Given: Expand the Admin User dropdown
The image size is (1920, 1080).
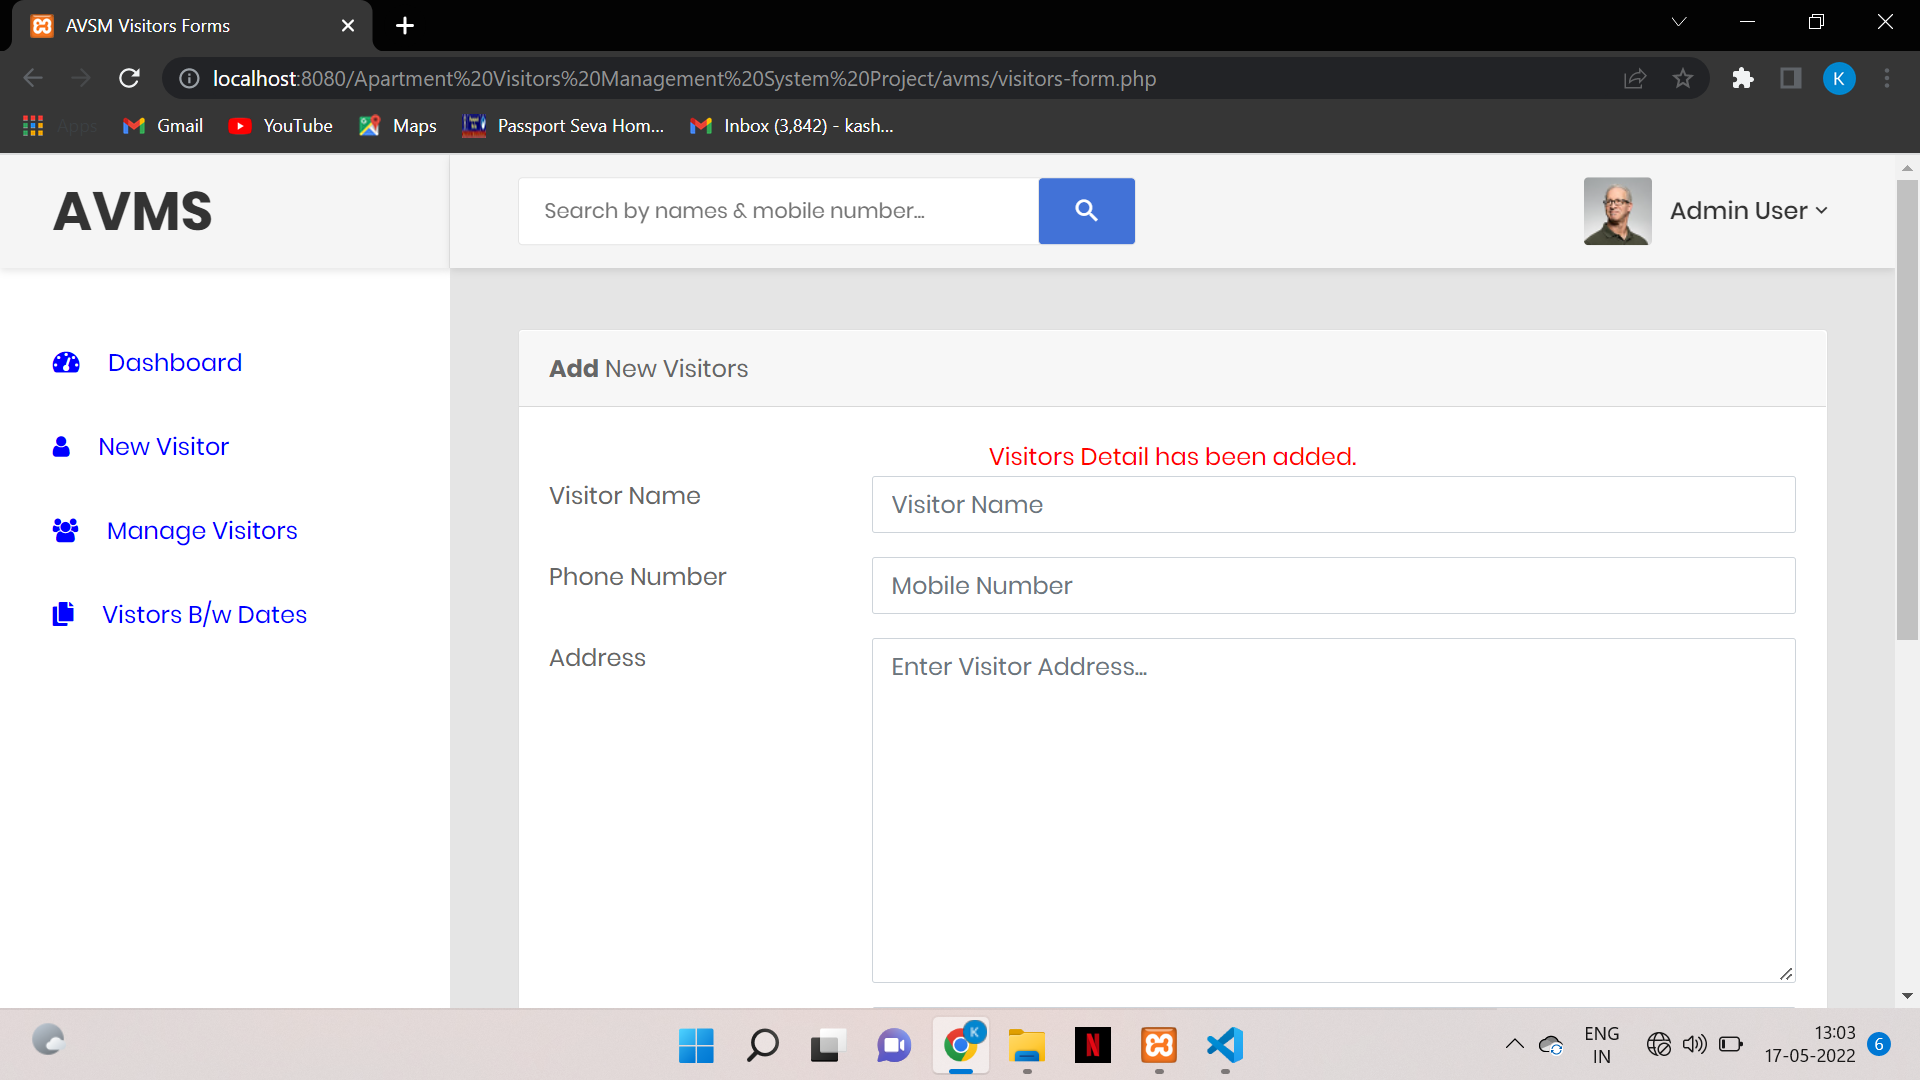Looking at the screenshot, I should (x=1748, y=211).
